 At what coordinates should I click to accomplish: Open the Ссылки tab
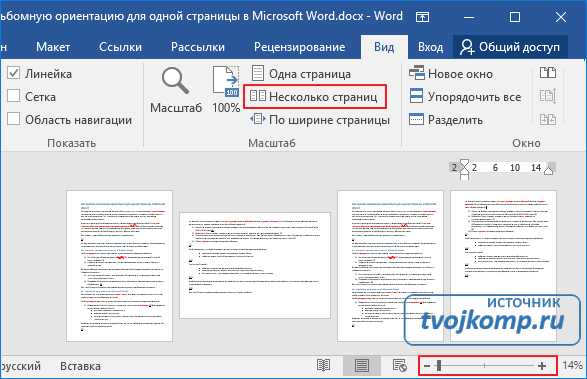click(121, 47)
